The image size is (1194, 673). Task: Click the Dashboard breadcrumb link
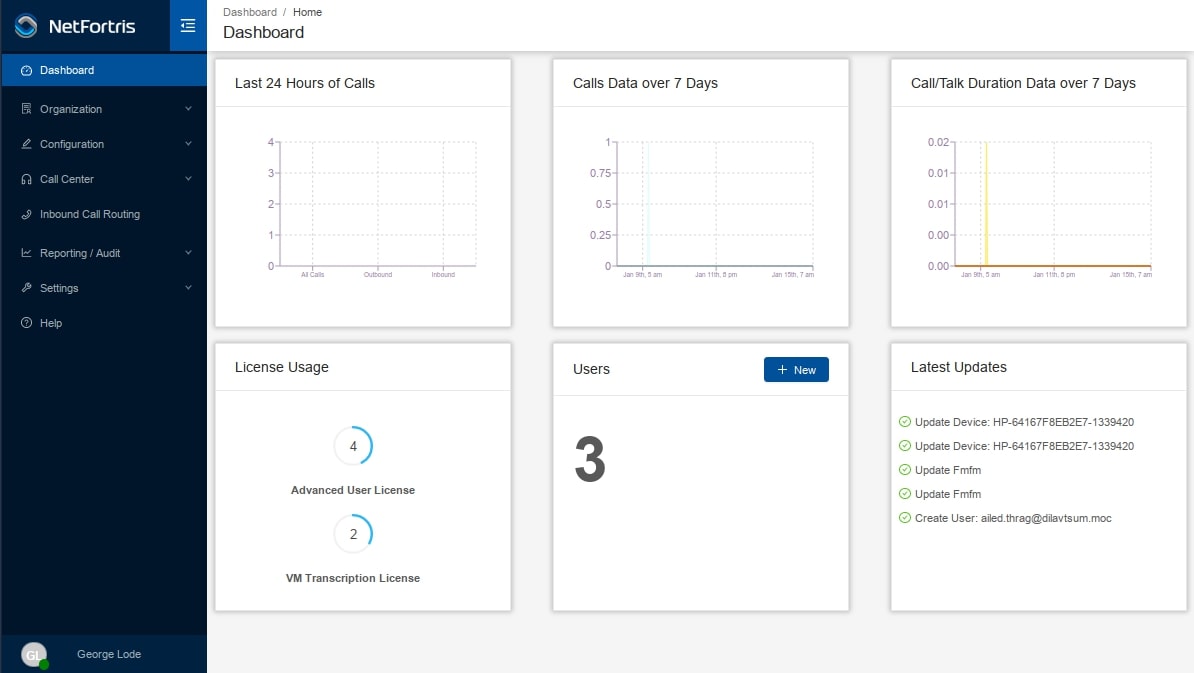pos(250,12)
